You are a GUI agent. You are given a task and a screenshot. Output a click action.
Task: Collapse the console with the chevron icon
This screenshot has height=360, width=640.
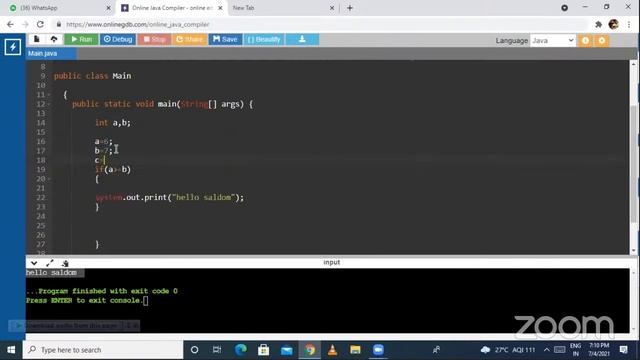pyautogui.click(x=34, y=263)
